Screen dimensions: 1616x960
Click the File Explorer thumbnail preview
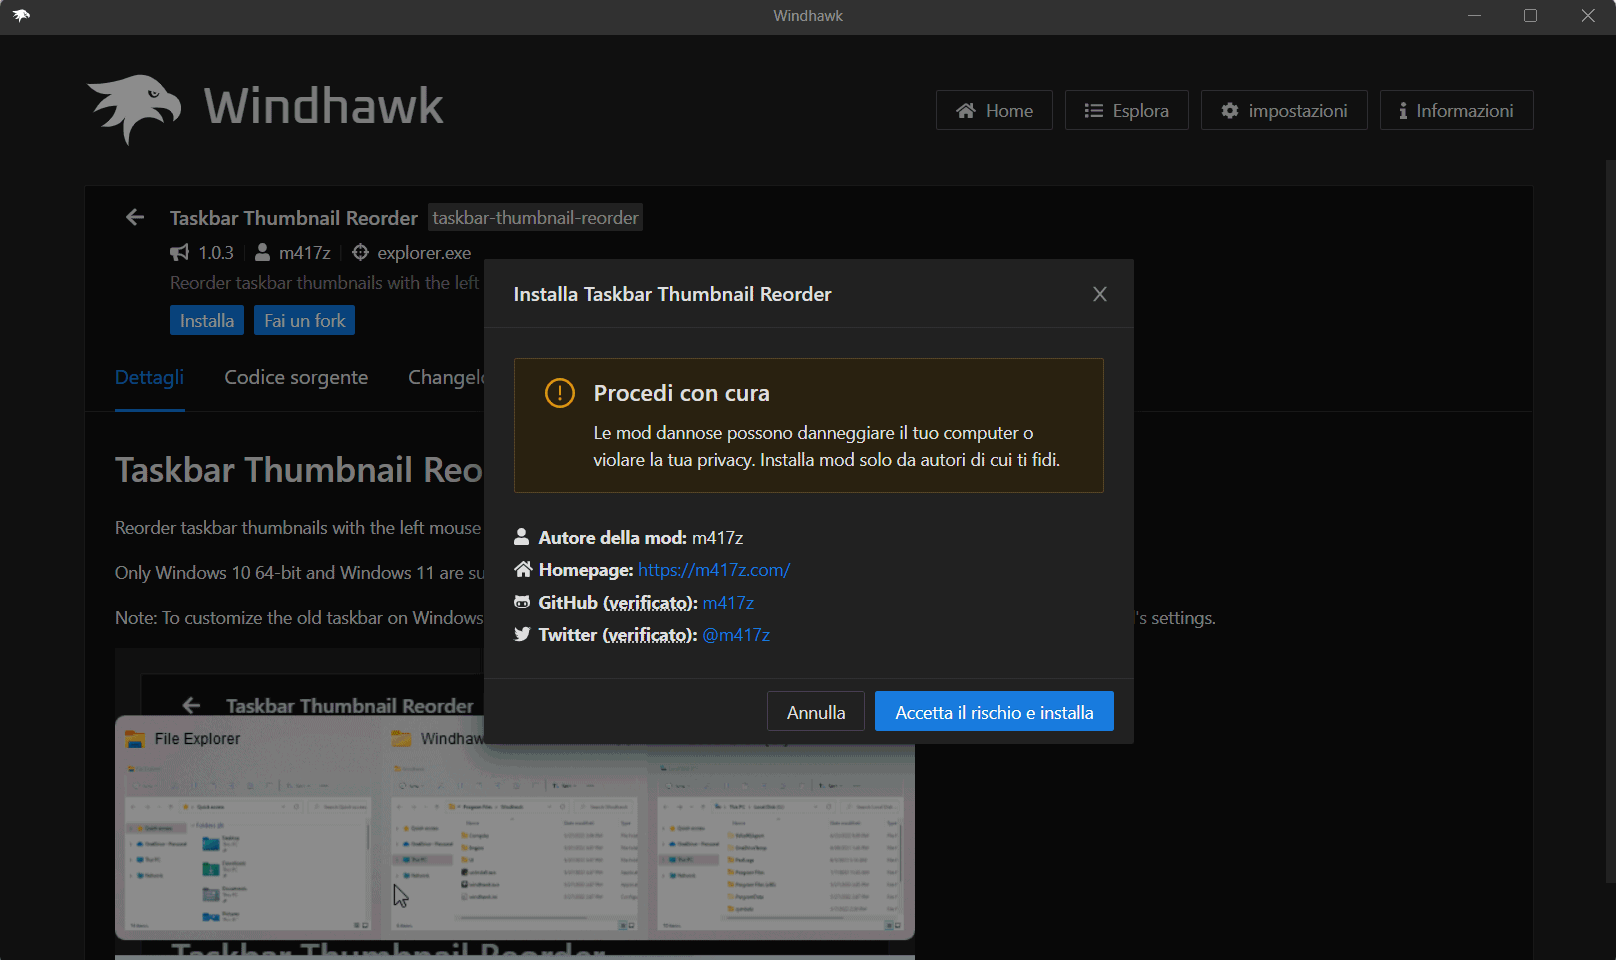coord(246,828)
